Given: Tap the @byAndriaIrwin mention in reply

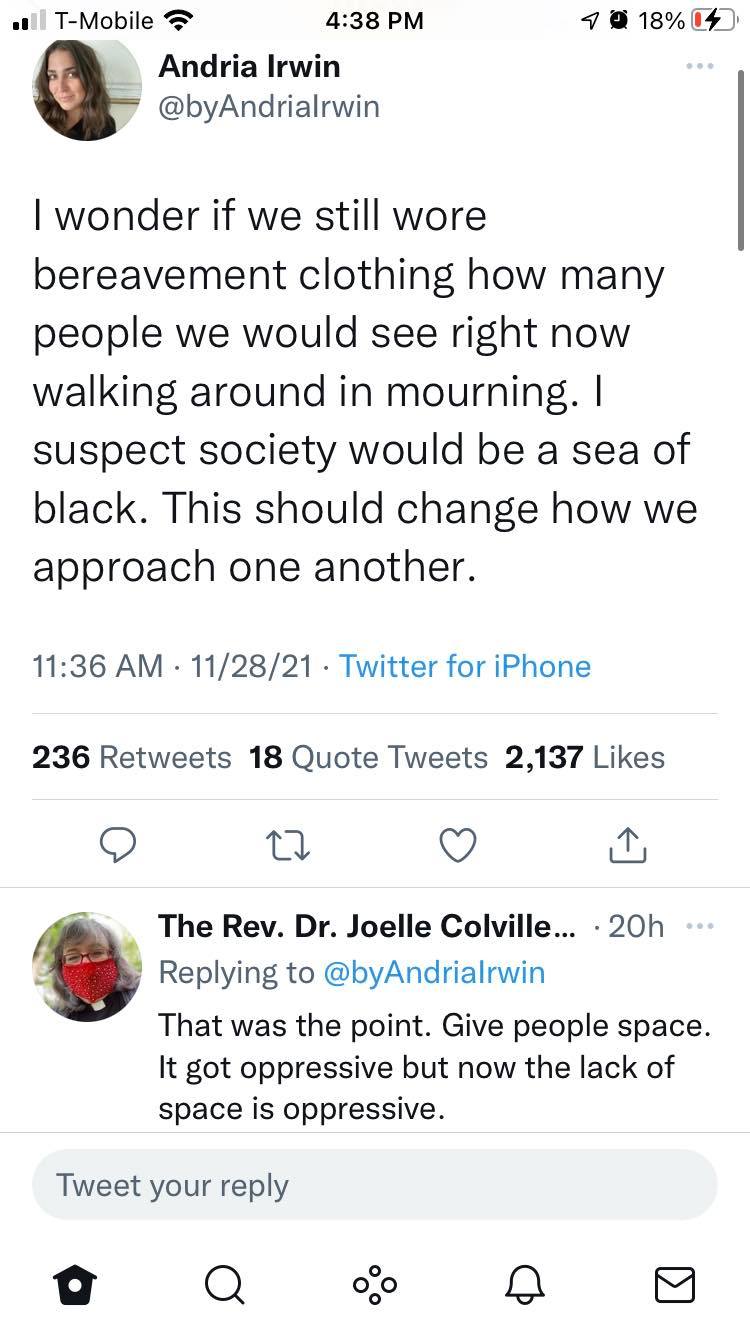Looking at the screenshot, I should 434,972.
